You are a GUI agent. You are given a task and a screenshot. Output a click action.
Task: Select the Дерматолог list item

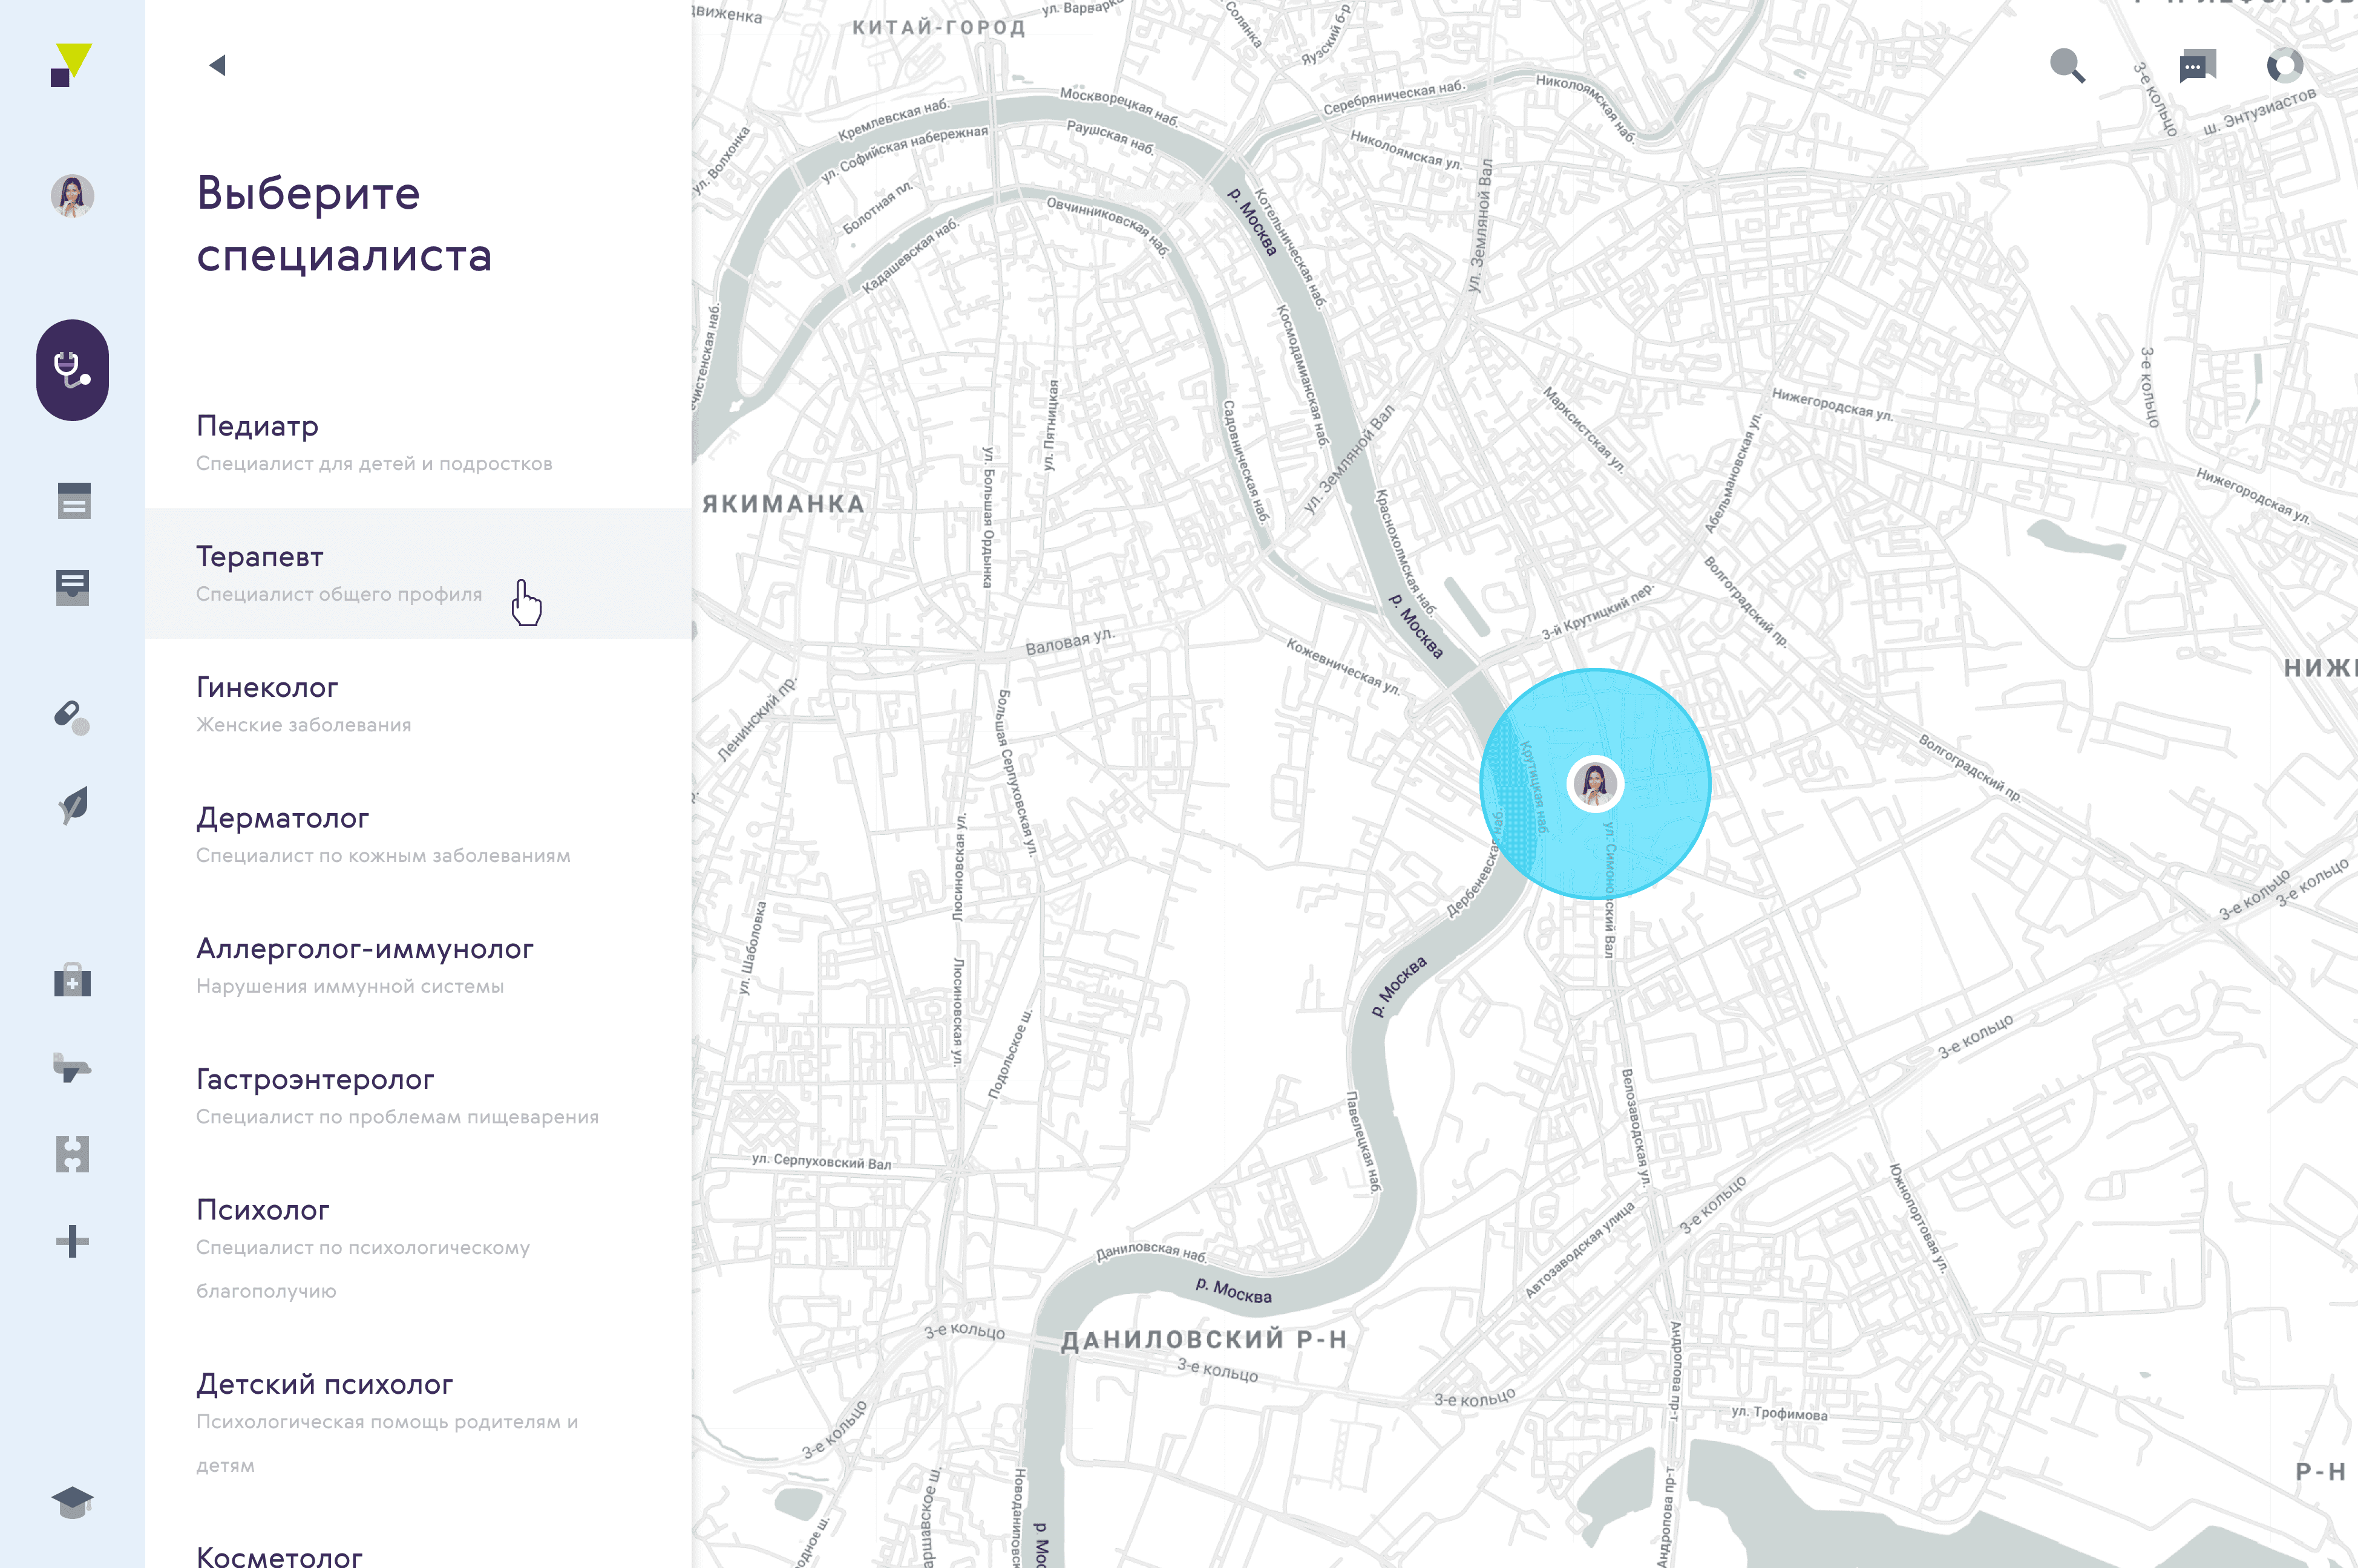pos(284,818)
